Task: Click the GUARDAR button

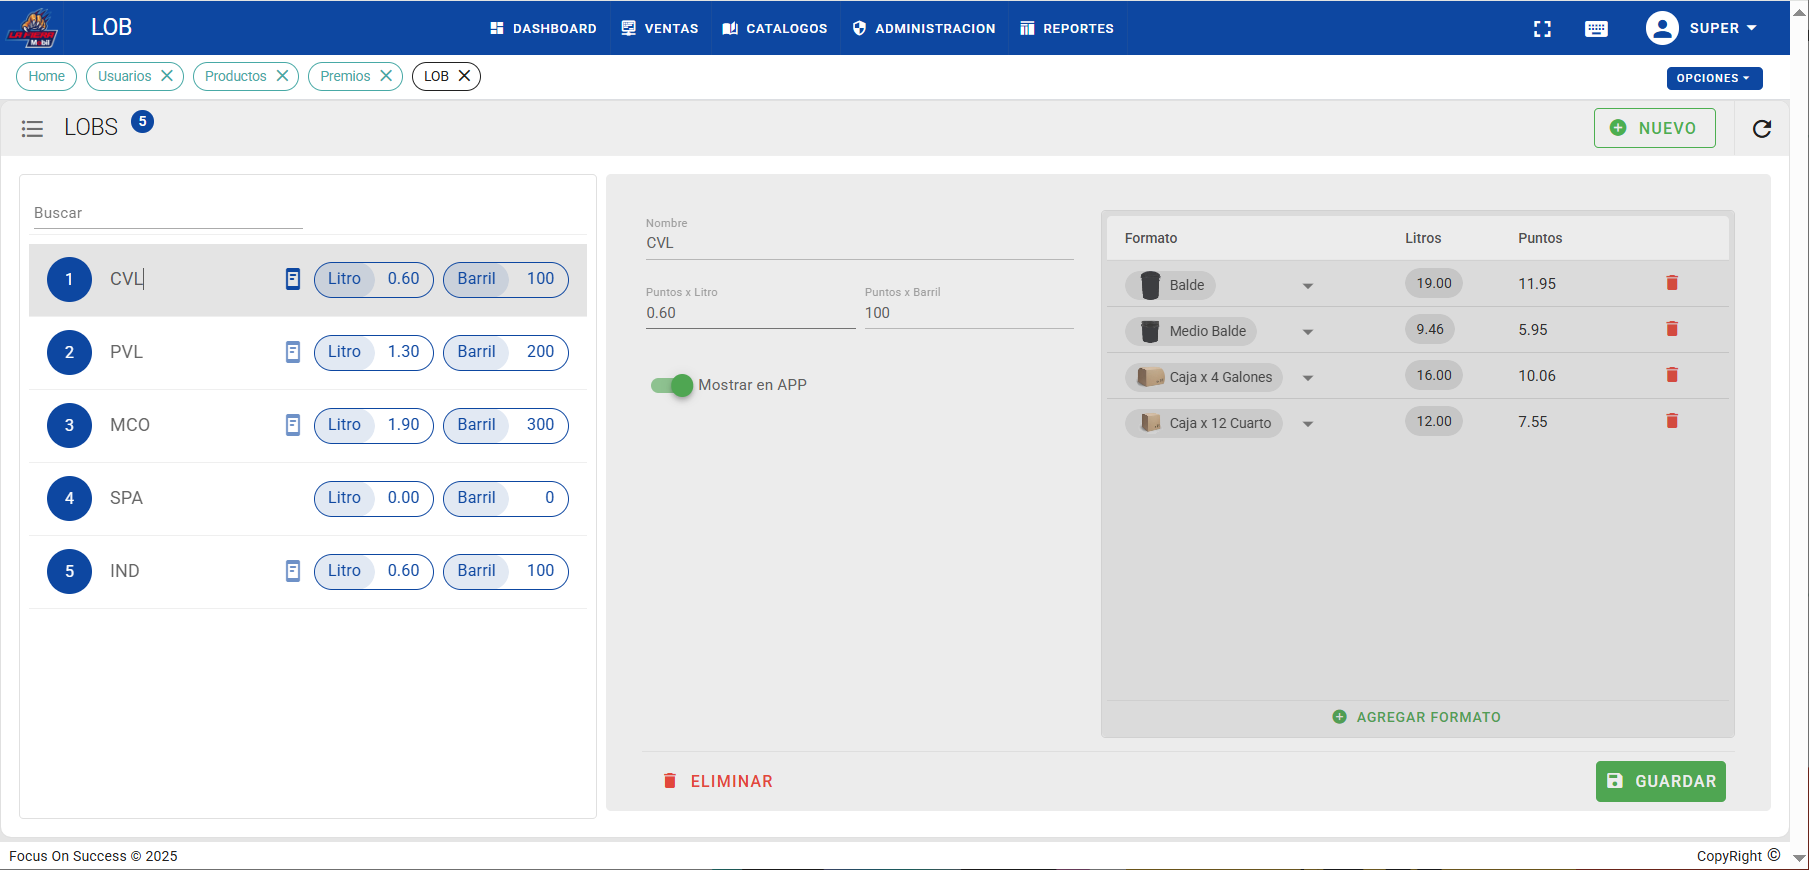Action: click(x=1660, y=781)
